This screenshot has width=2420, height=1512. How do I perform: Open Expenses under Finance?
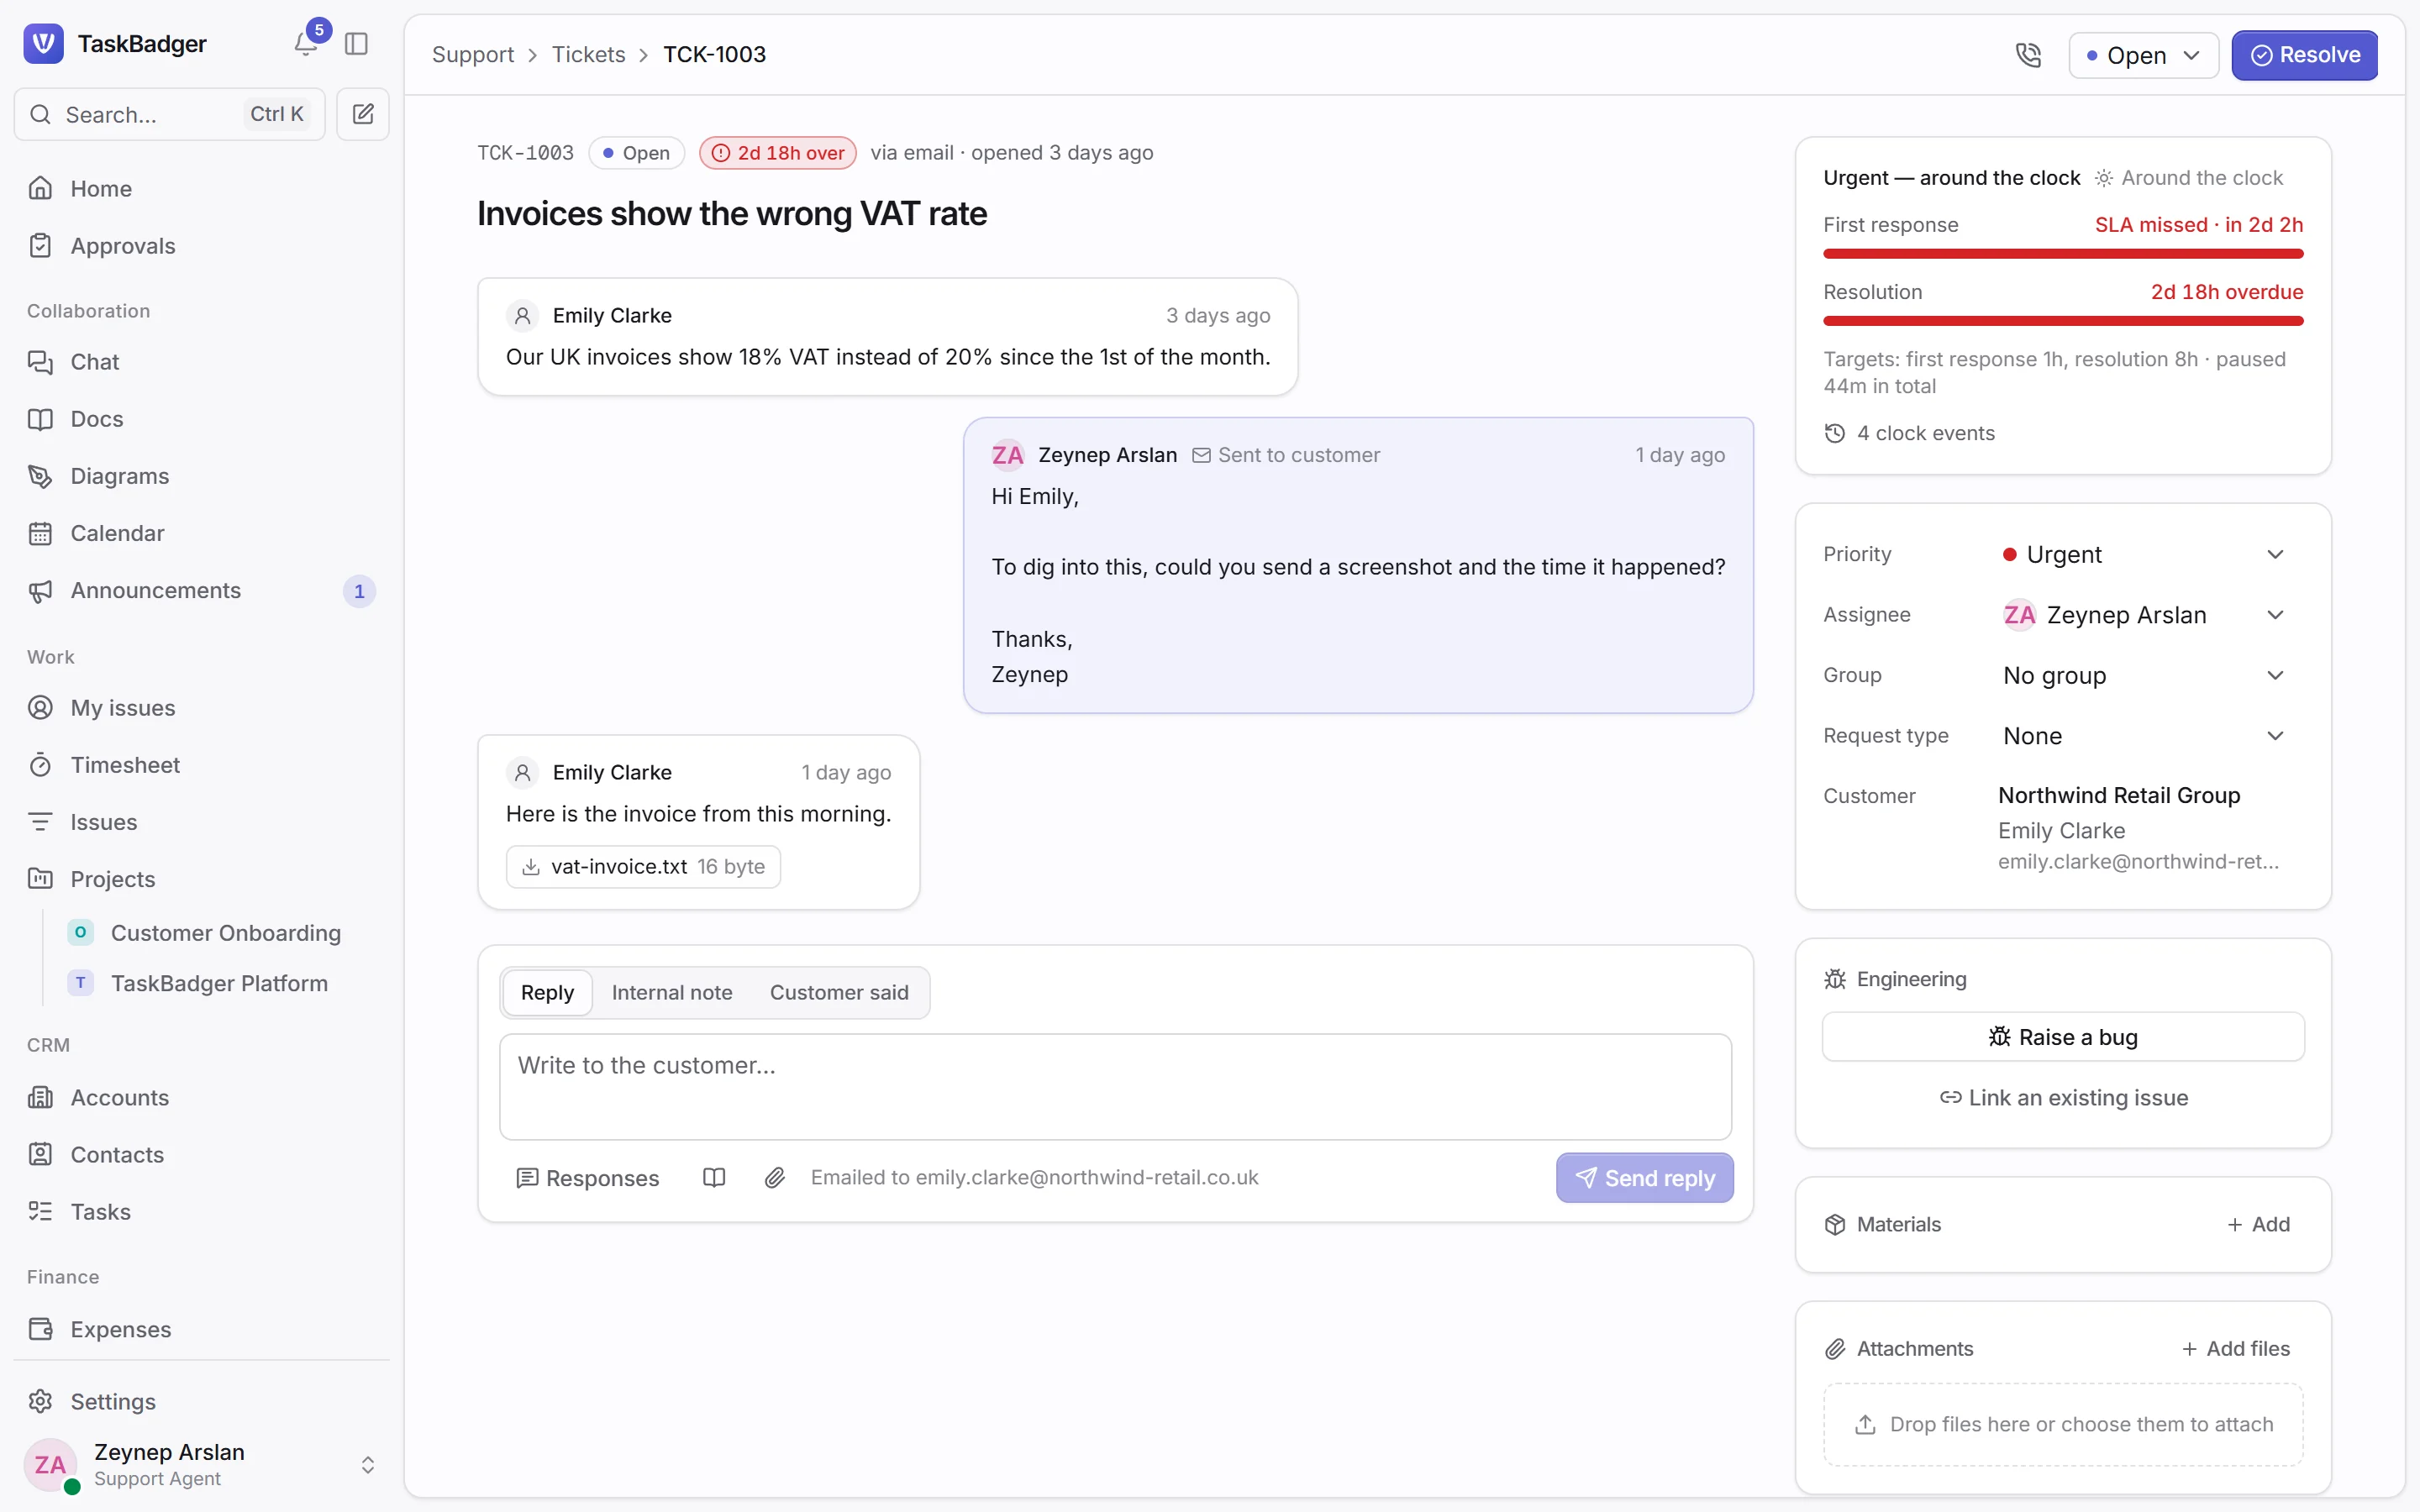[201, 1330]
